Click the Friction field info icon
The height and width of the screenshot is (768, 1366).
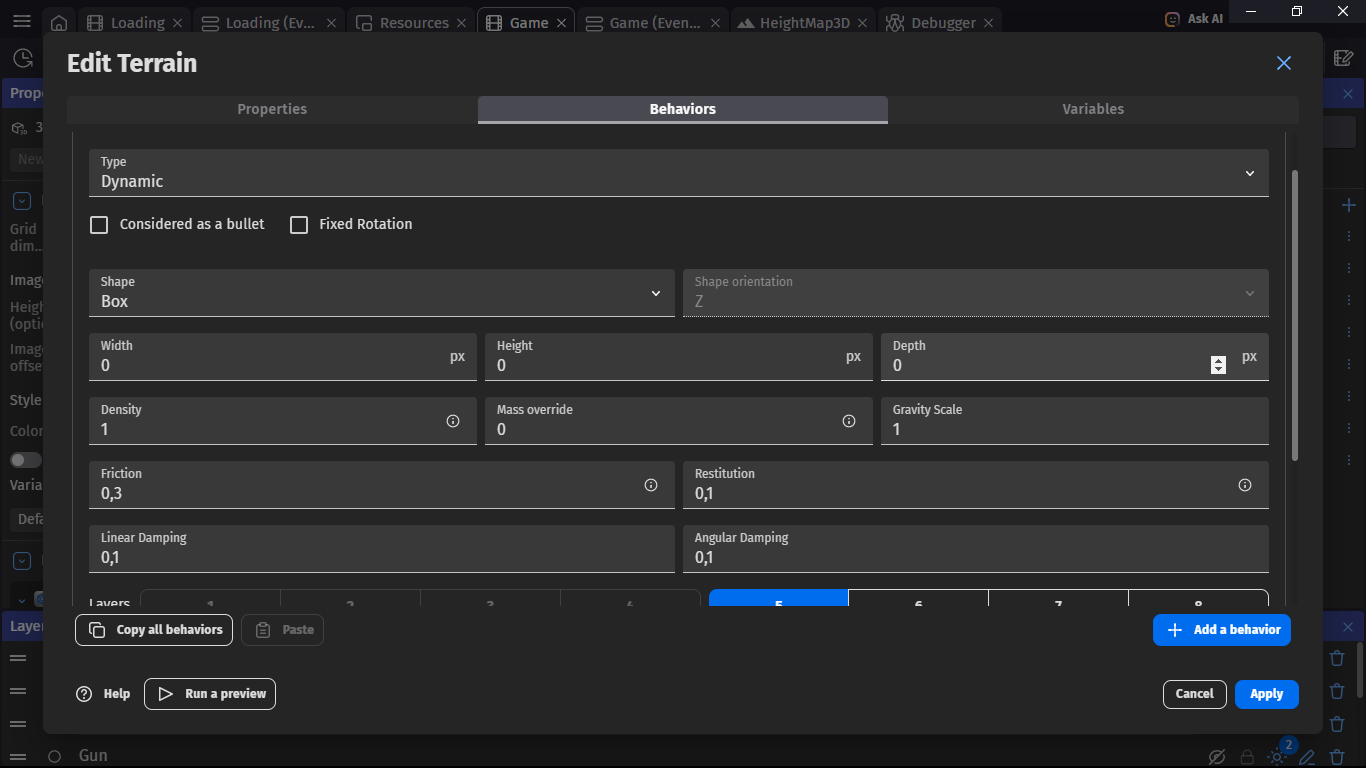651,485
